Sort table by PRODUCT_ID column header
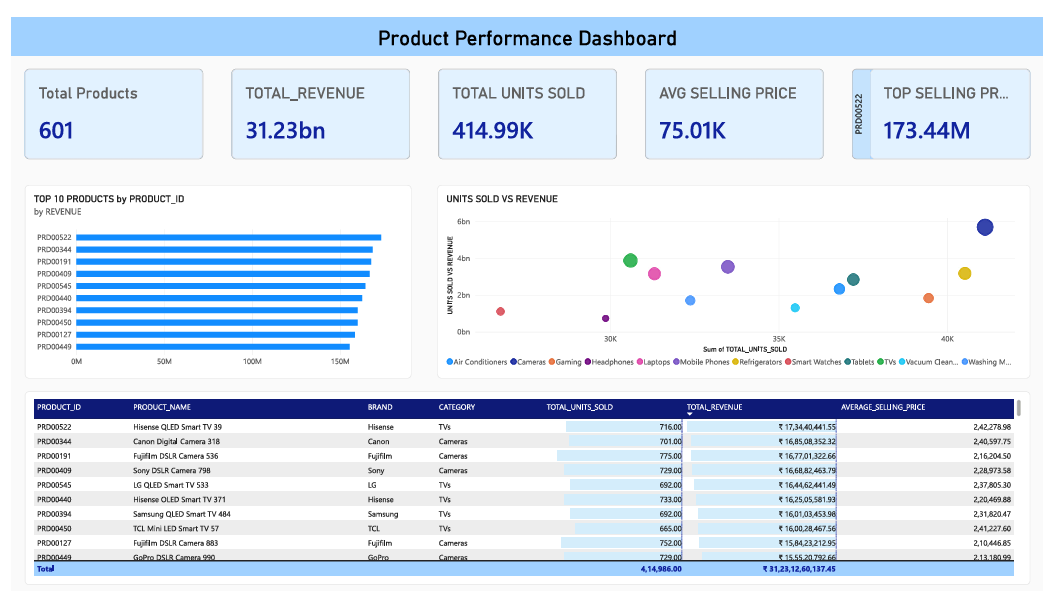The image size is (1054, 591). click(x=59, y=407)
